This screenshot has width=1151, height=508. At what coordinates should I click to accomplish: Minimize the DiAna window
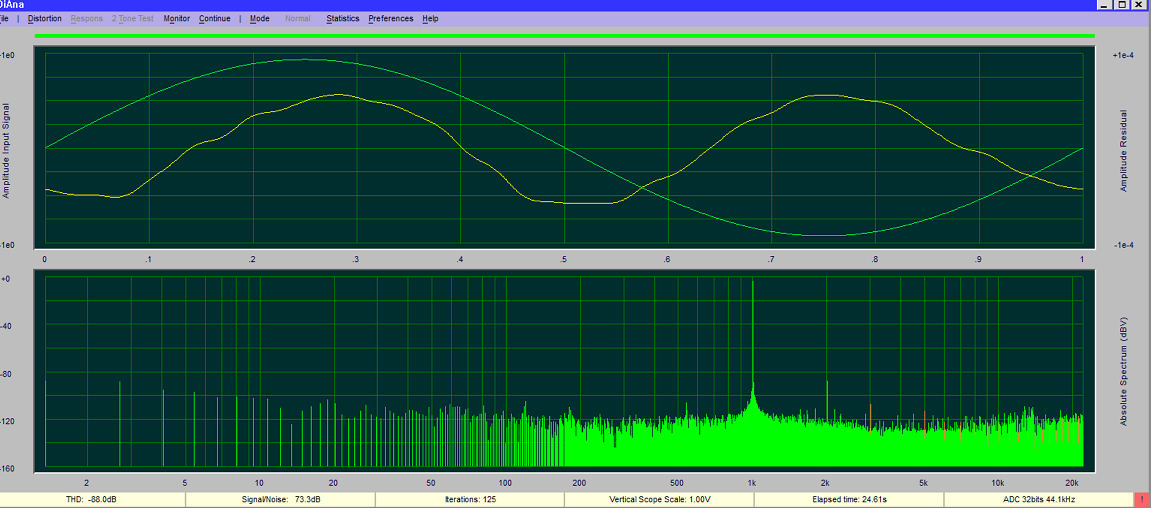pos(1105,4)
